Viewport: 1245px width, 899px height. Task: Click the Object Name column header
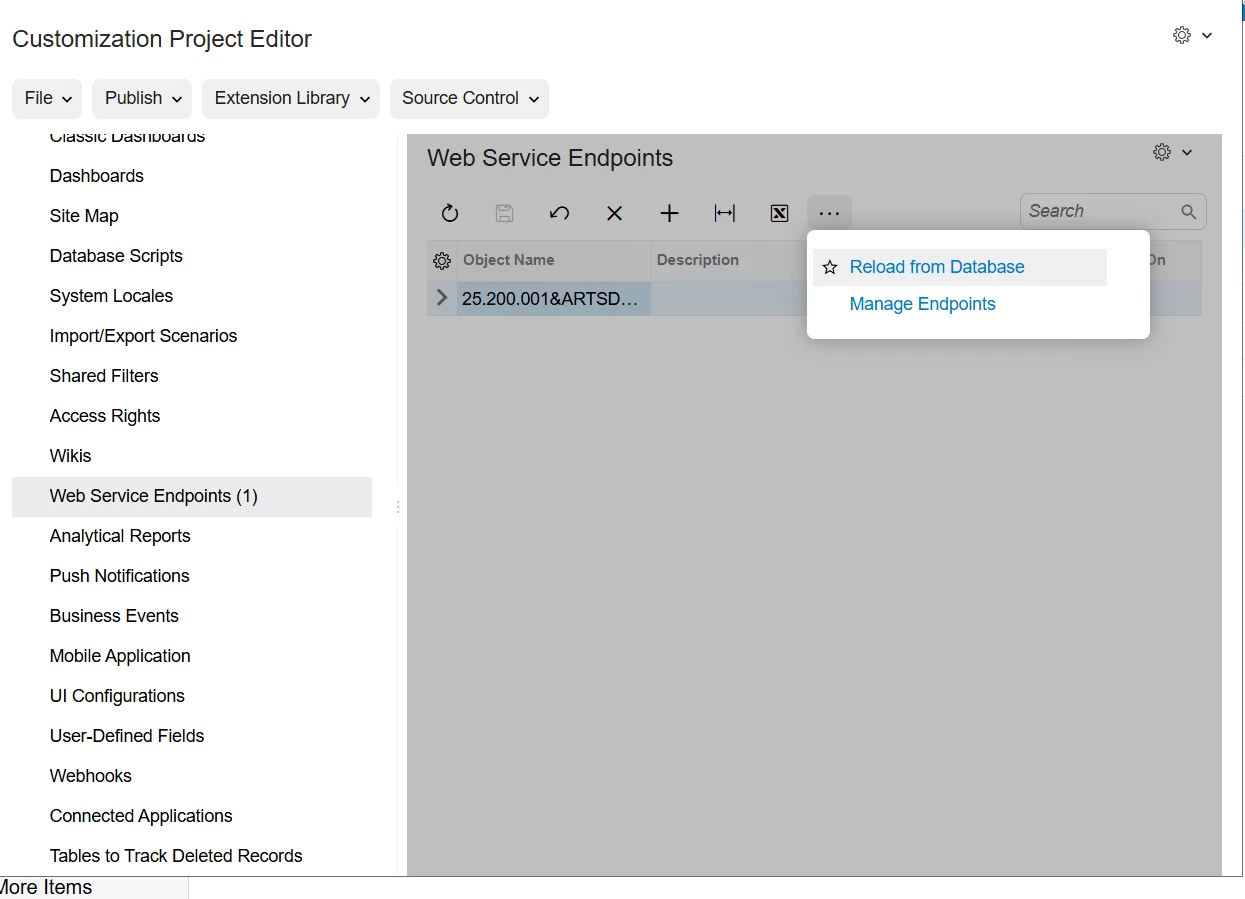coord(509,260)
